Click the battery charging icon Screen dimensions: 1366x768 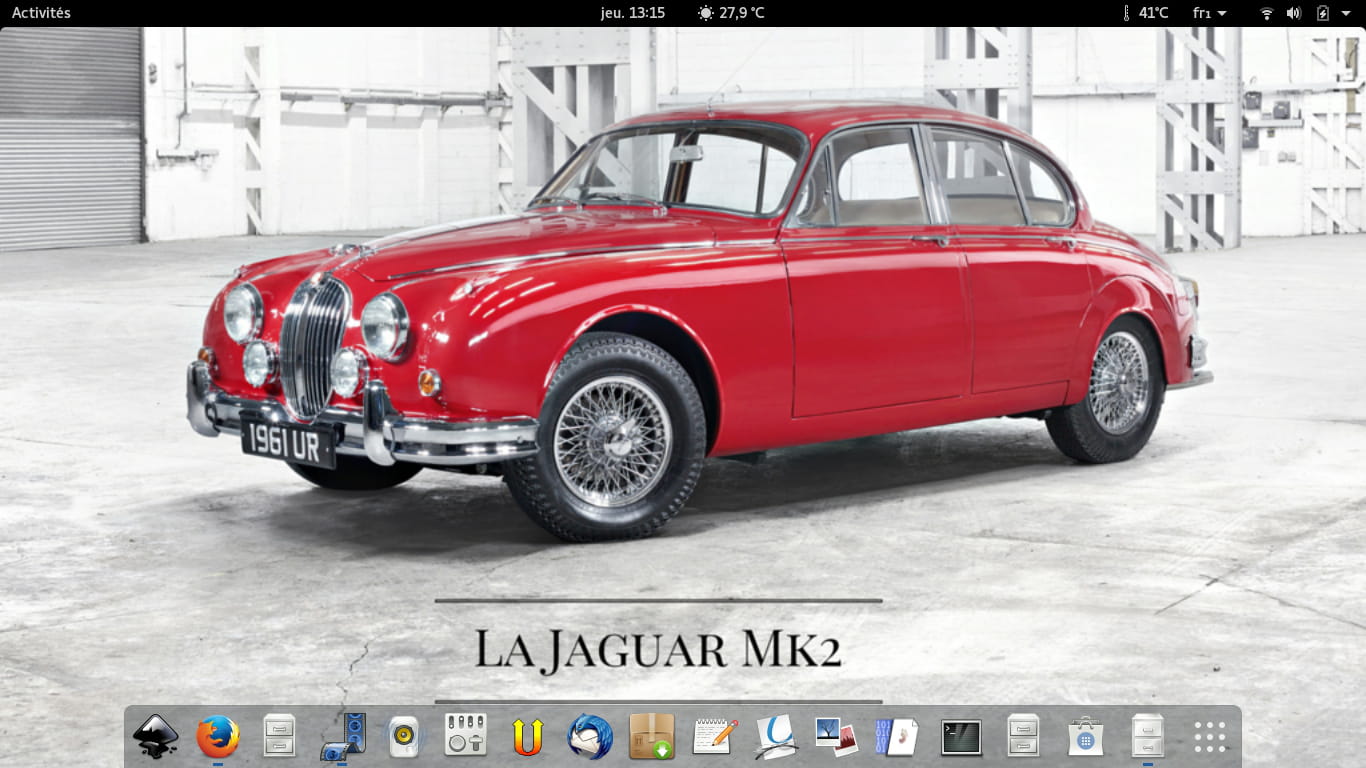1322,13
